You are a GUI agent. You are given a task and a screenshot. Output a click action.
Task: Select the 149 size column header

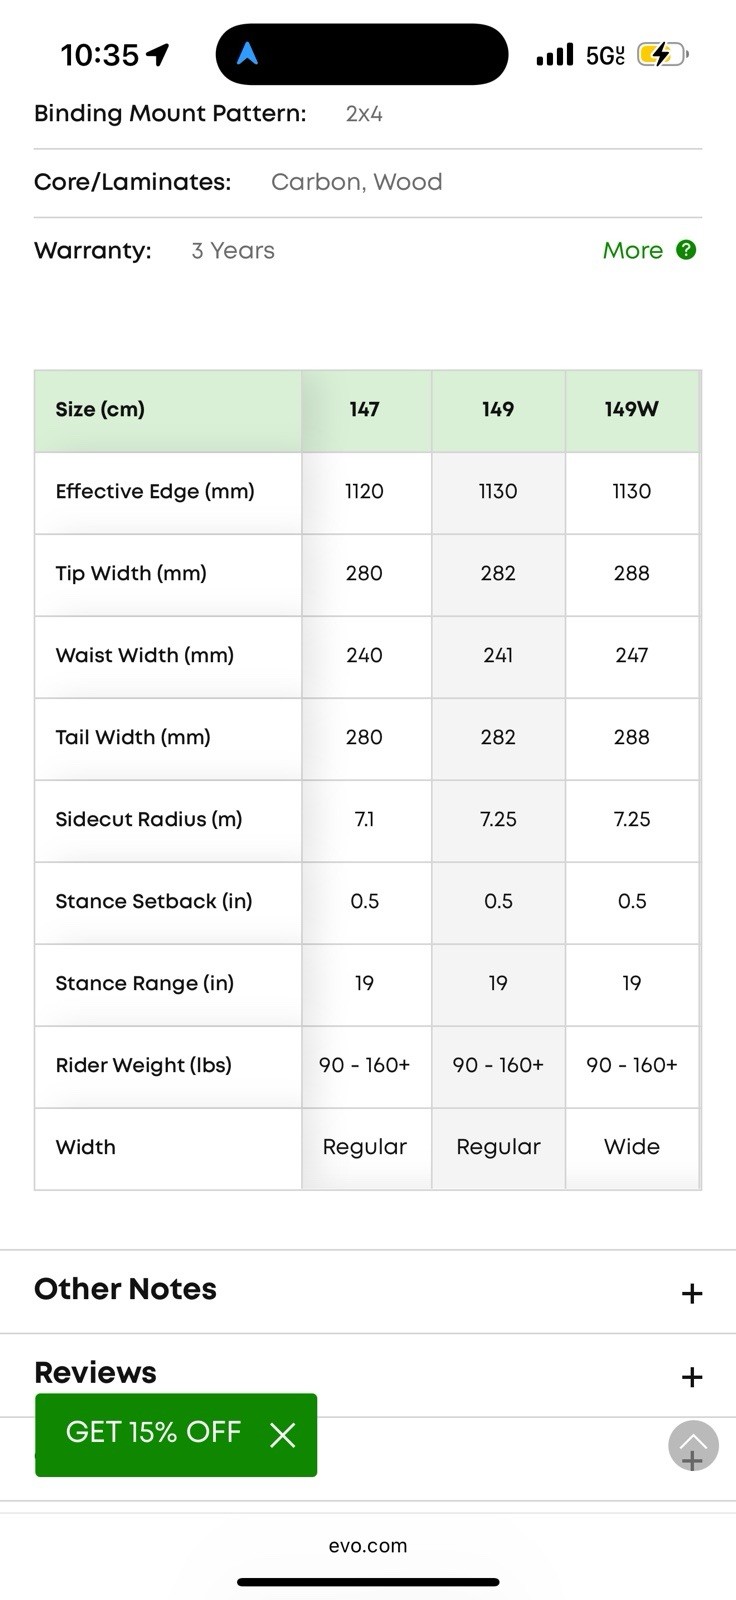coord(498,410)
